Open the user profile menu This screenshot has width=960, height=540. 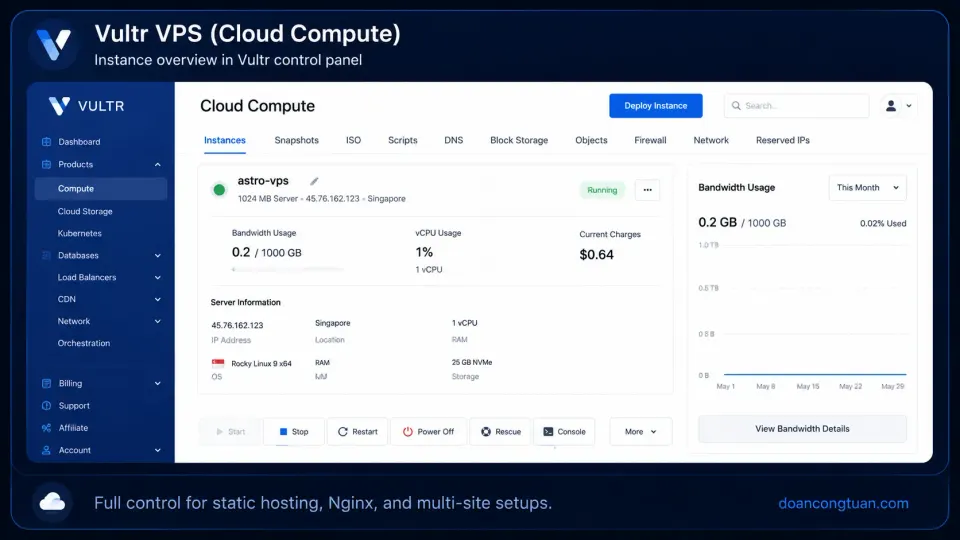point(898,106)
